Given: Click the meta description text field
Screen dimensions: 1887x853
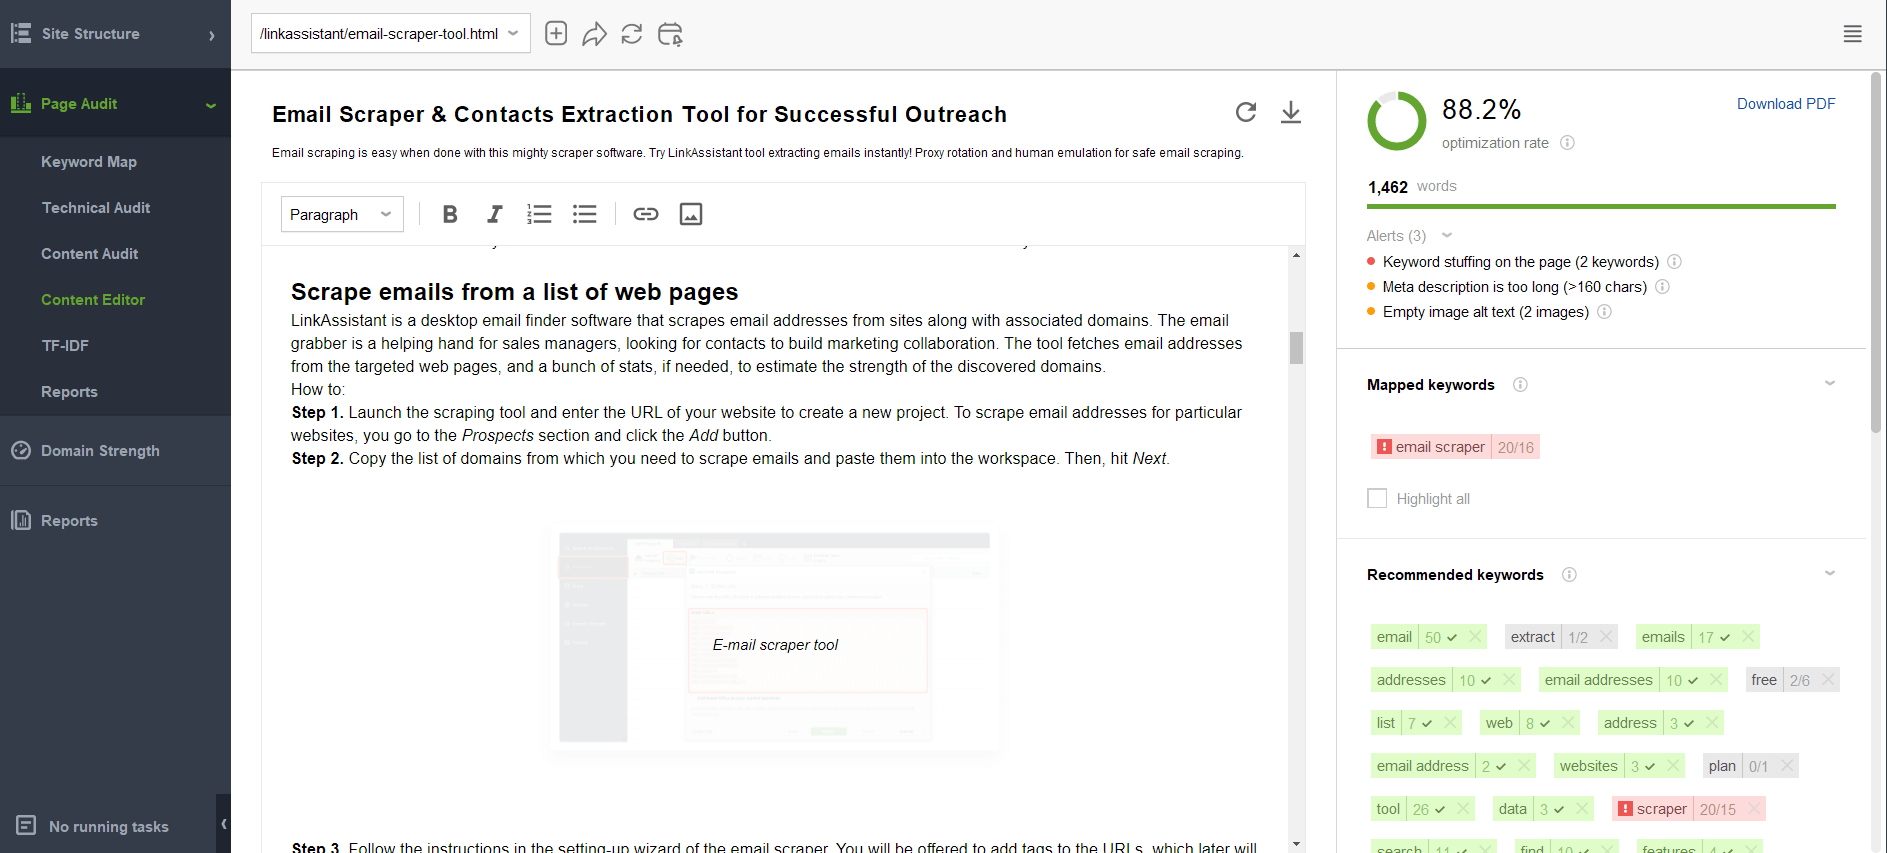Looking at the screenshot, I should [758, 153].
